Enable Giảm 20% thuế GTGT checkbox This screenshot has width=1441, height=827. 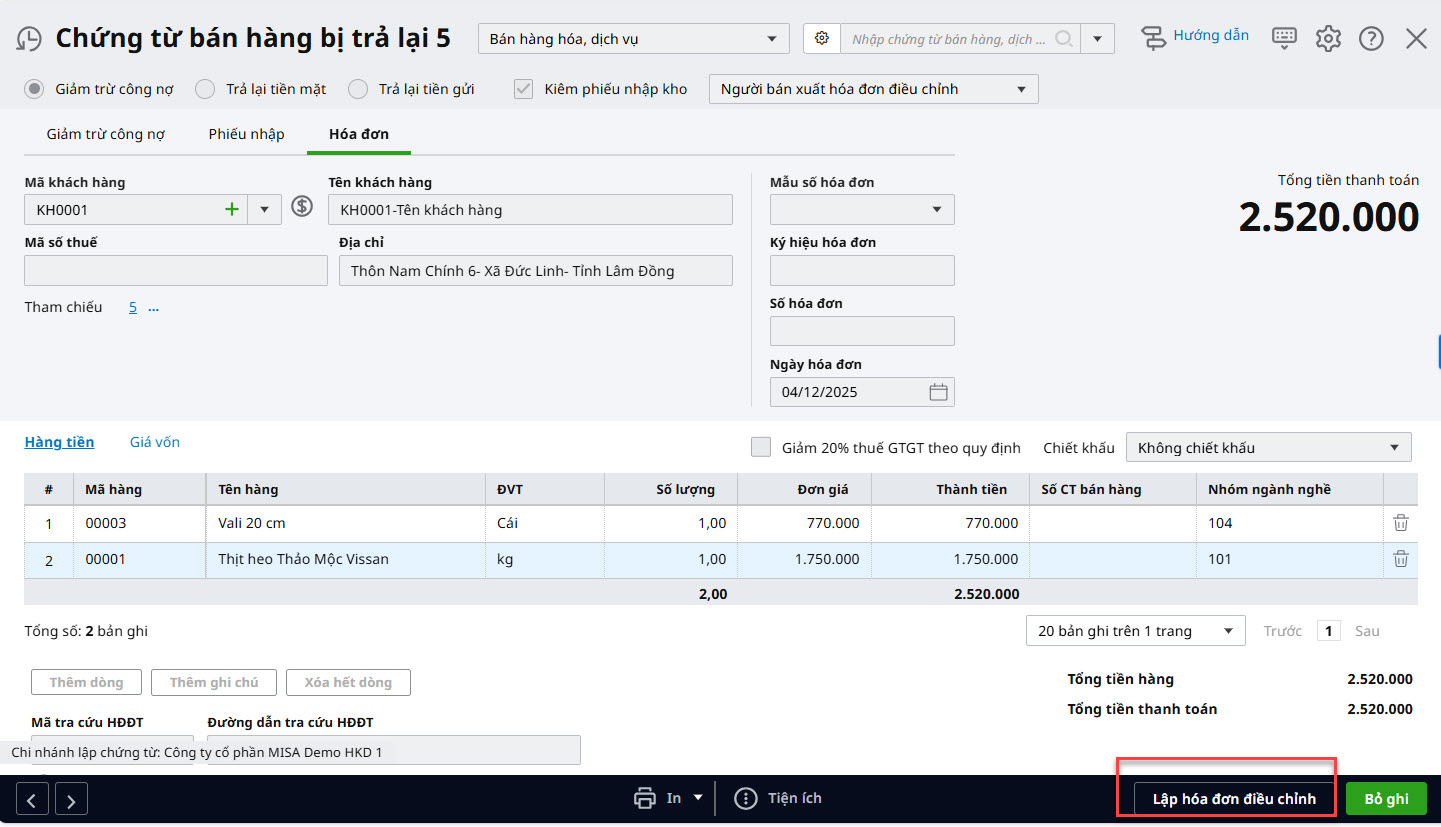click(x=761, y=447)
